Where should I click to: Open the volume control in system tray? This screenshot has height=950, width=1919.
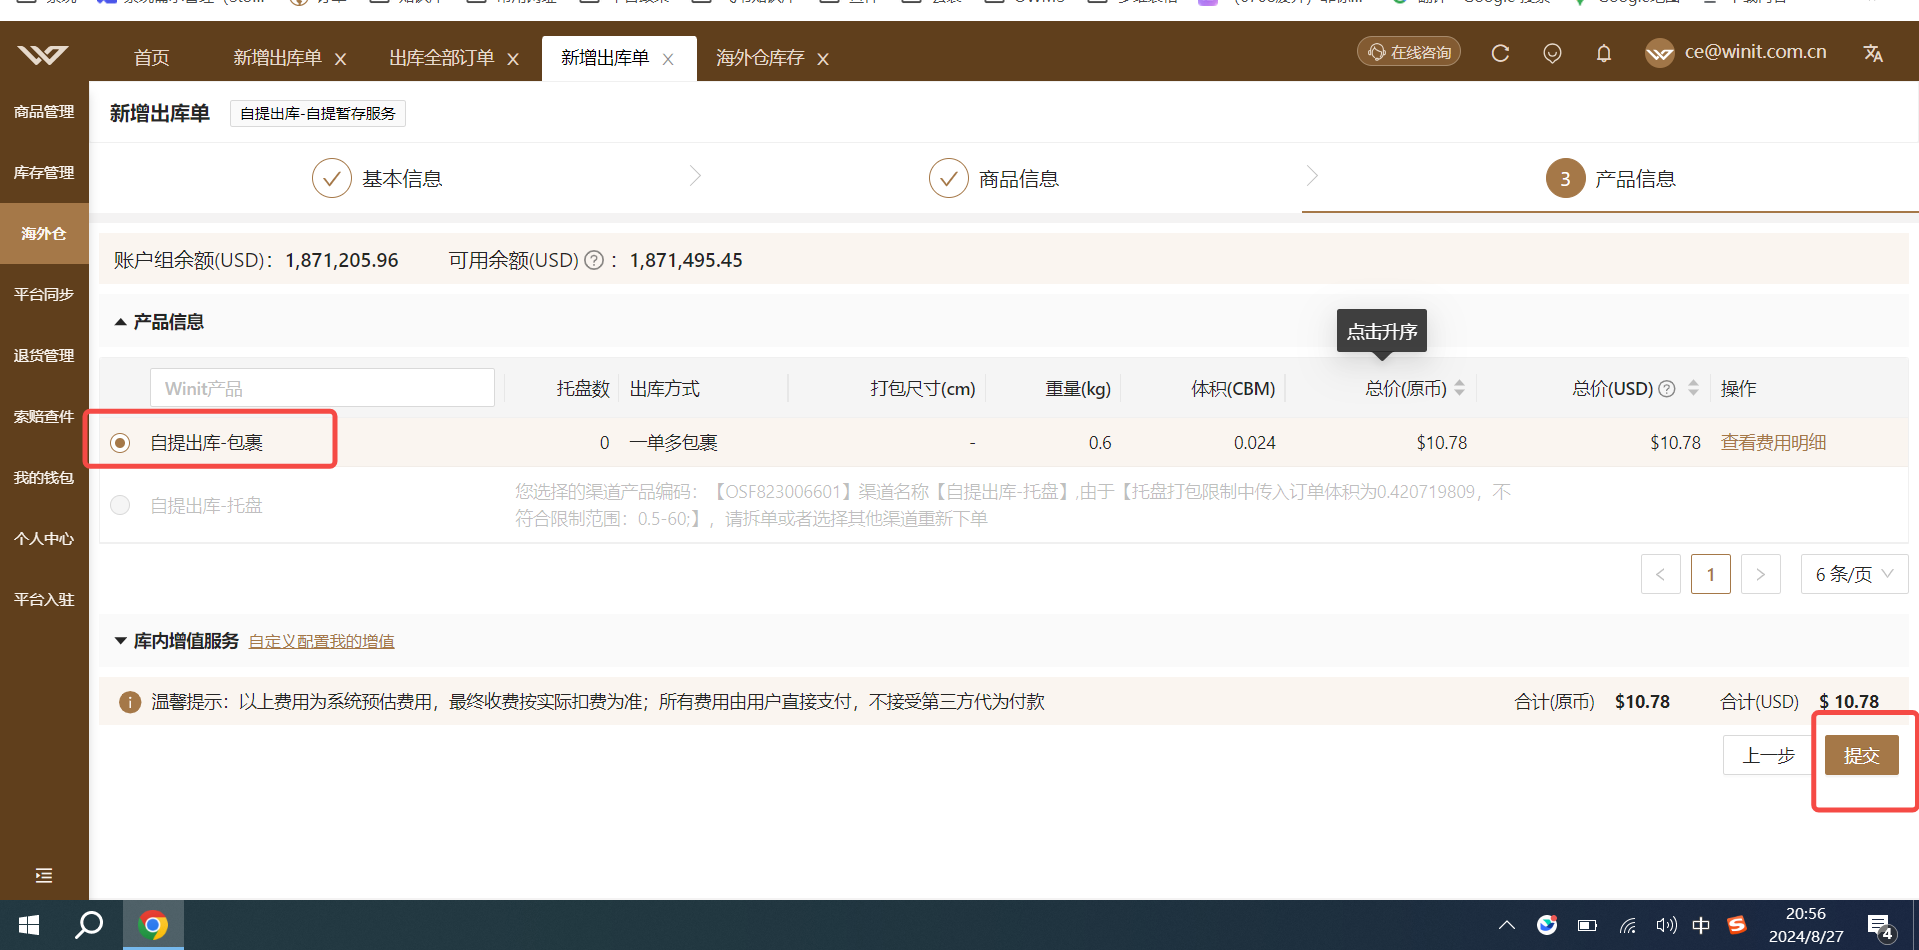[1666, 925]
